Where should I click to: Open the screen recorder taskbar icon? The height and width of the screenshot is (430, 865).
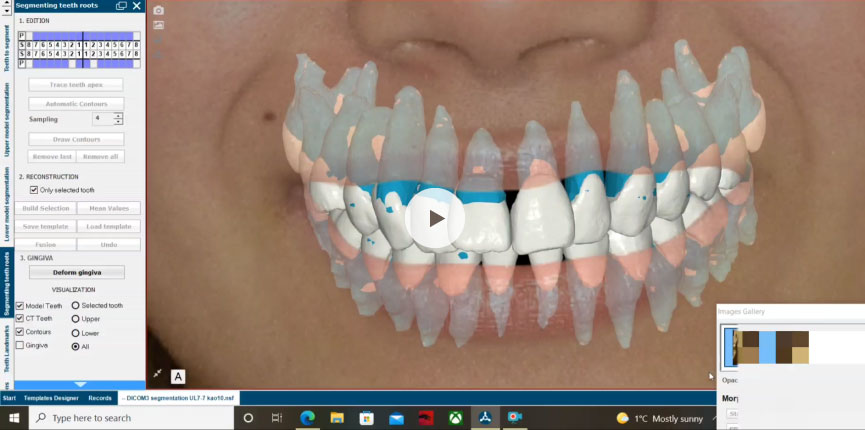pyautogui.click(x=515, y=418)
